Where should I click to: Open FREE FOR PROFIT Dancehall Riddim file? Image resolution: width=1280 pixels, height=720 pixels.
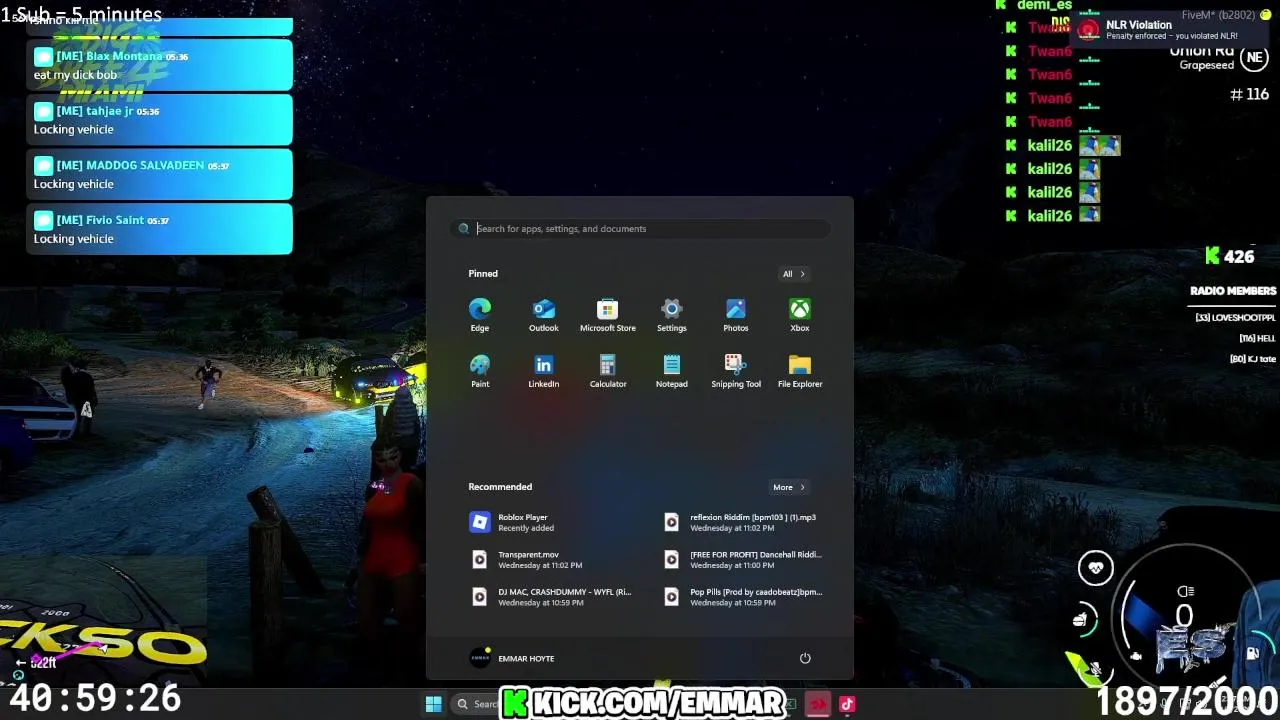744,559
